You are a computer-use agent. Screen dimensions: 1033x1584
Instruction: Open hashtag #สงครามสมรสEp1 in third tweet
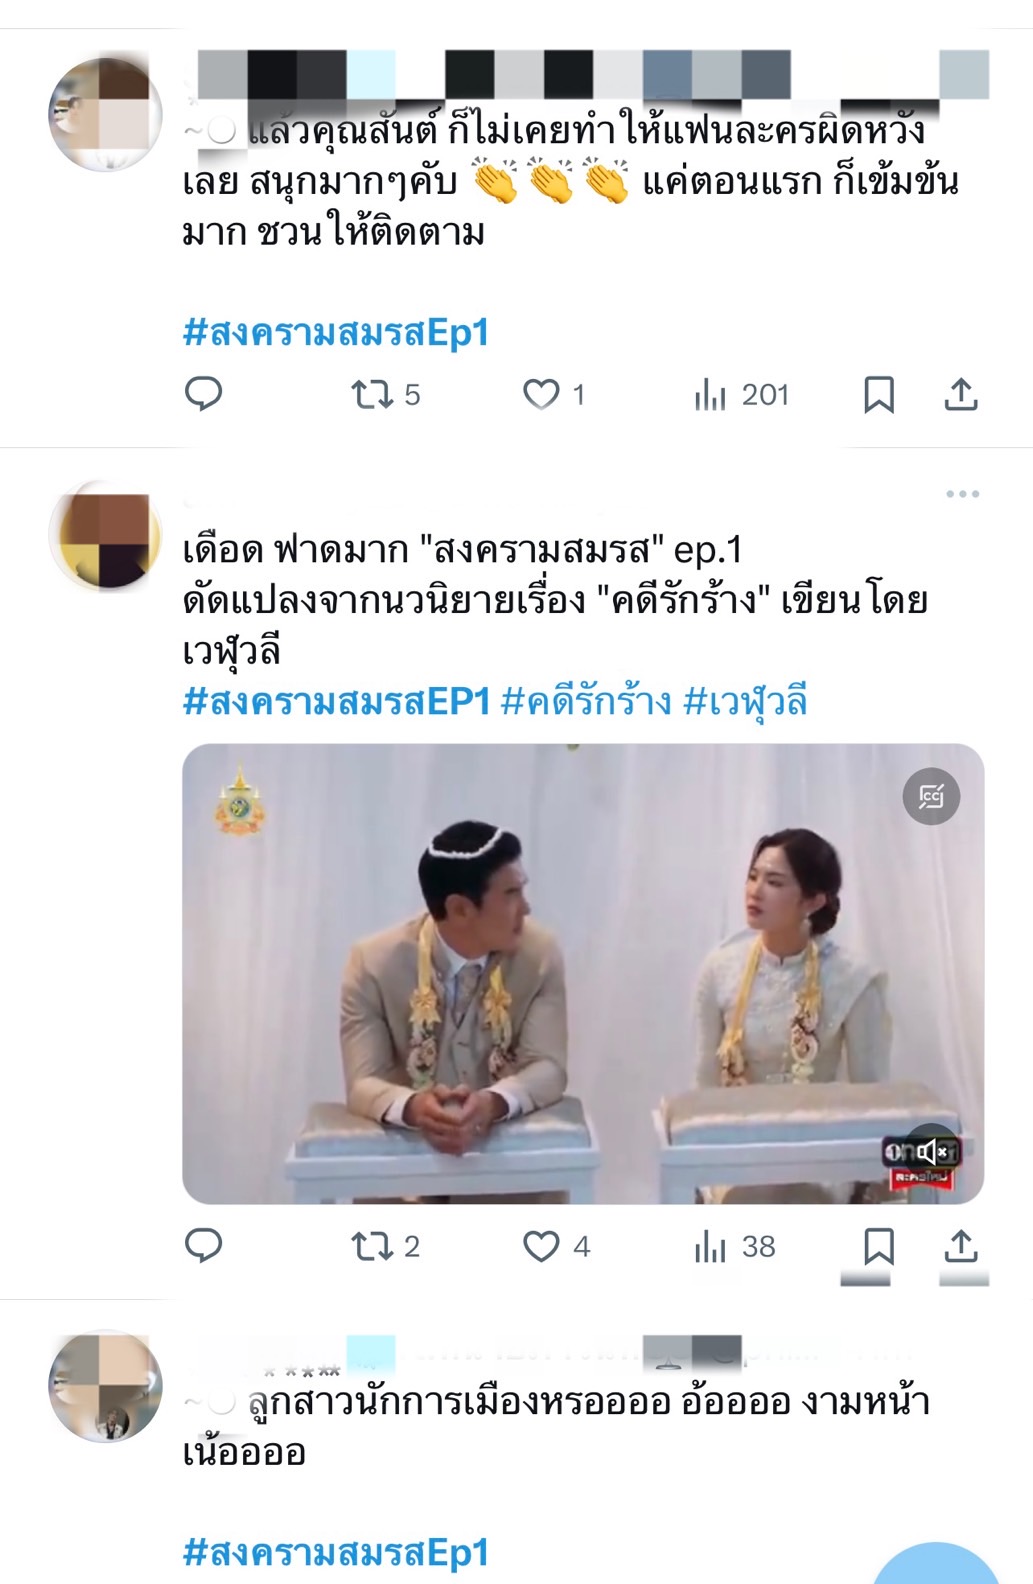(x=336, y=1553)
